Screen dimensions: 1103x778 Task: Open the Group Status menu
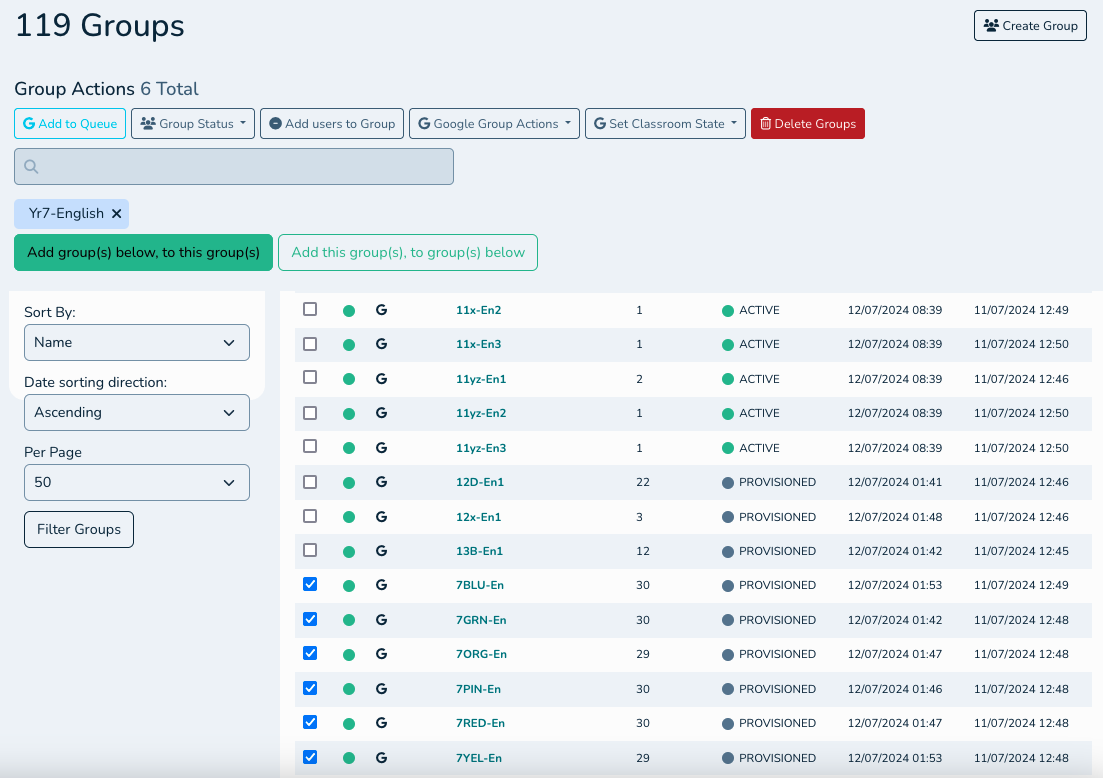pyautogui.click(x=193, y=124)
